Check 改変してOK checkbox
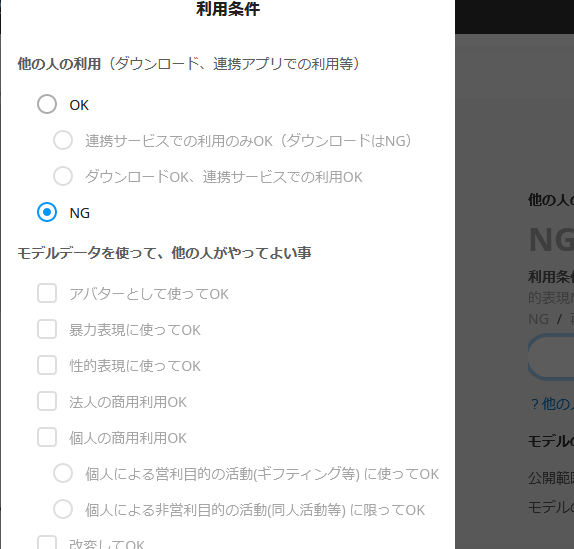574x549 pixels. (47, 543)
